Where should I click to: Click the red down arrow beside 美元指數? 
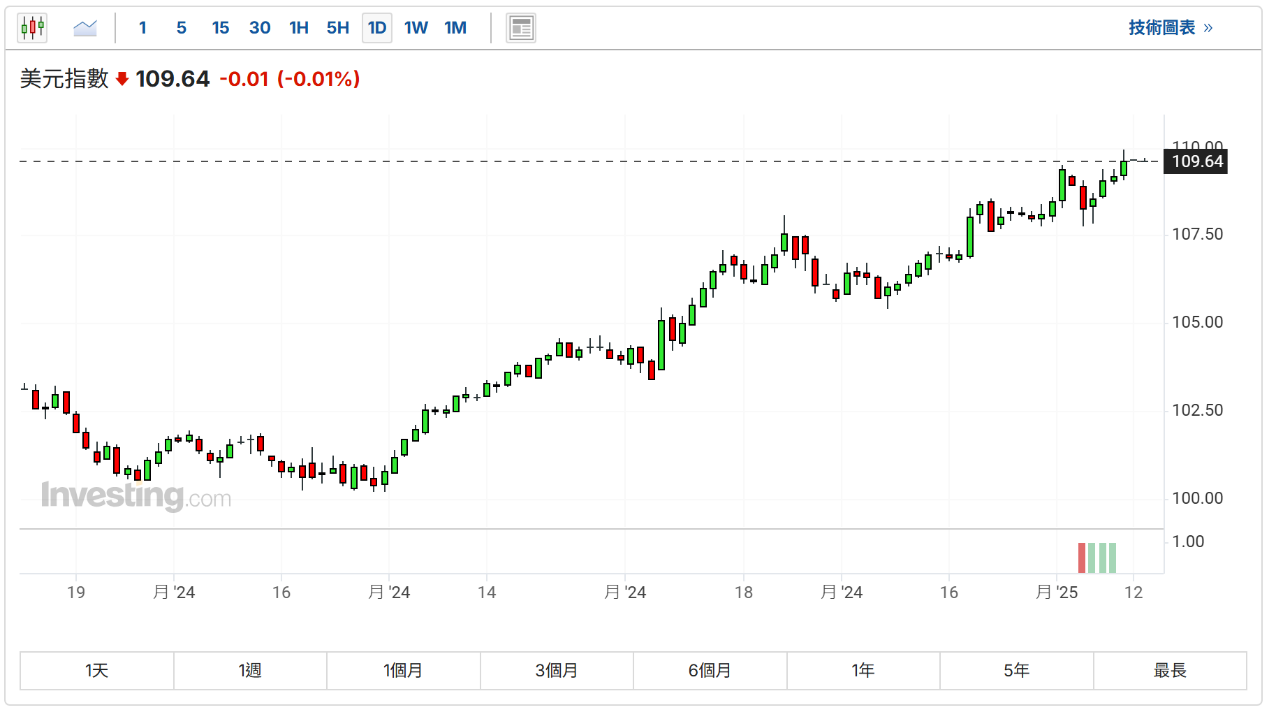[122, 79]
